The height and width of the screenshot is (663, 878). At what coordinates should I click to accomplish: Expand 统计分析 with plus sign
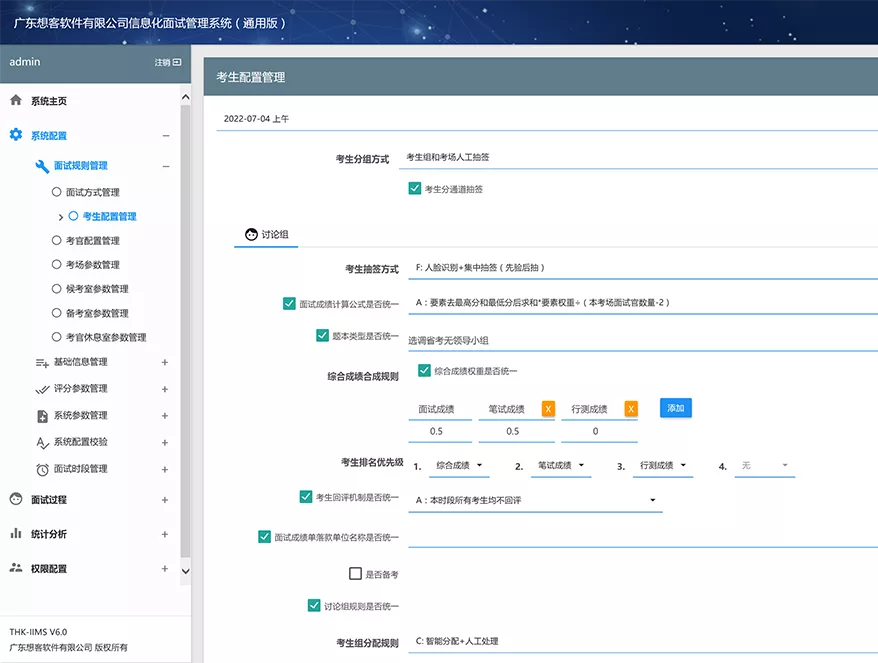[165, 534]
